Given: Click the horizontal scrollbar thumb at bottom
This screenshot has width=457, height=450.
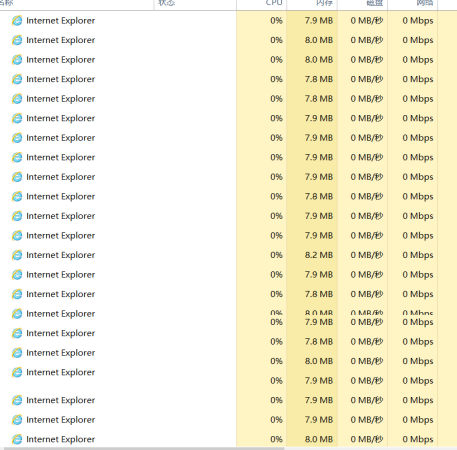Looking at the screenshot, I should pyautogui.click(x=143, y=448).
